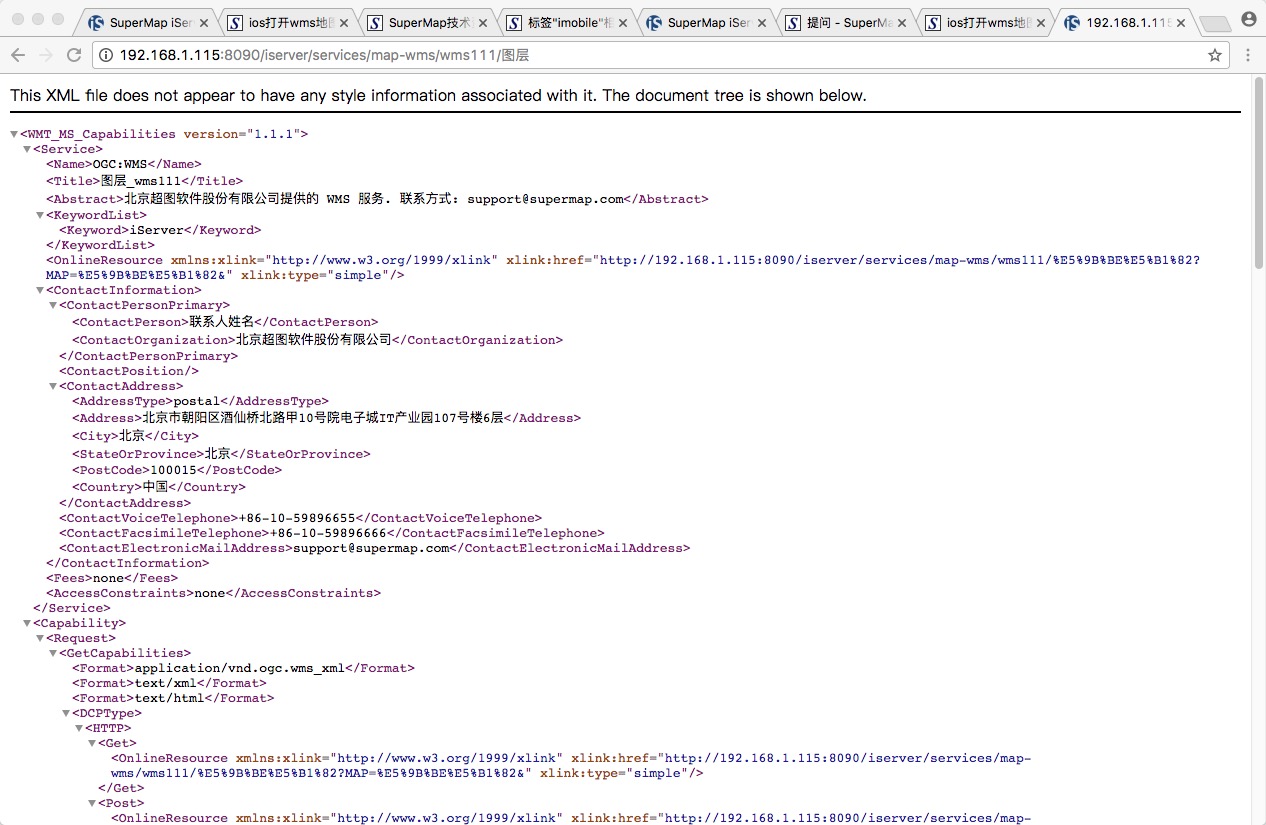
Task: Go back to the previous page
Action: (x=19, y=56)
